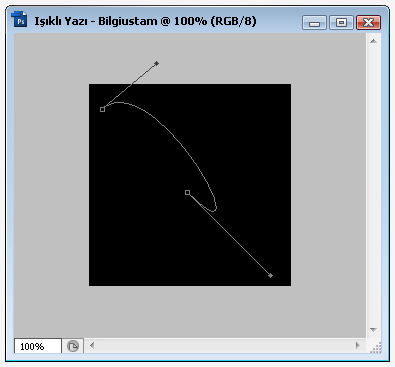This screenshot has height=367, width=395.
Task: Click the vertical scrollbar up arrow
Action: click(374, 41)
